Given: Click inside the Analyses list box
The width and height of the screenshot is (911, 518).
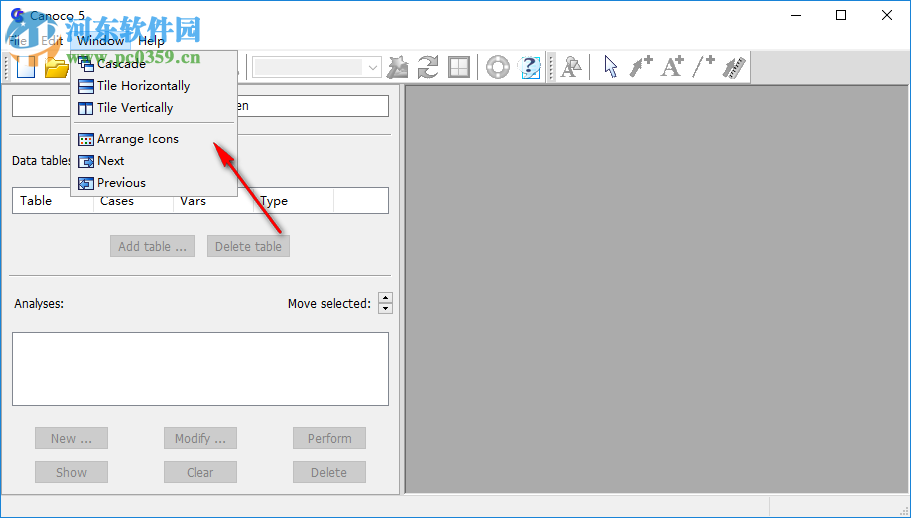Looking at the screenshot, I should click(x=200, y=369).
